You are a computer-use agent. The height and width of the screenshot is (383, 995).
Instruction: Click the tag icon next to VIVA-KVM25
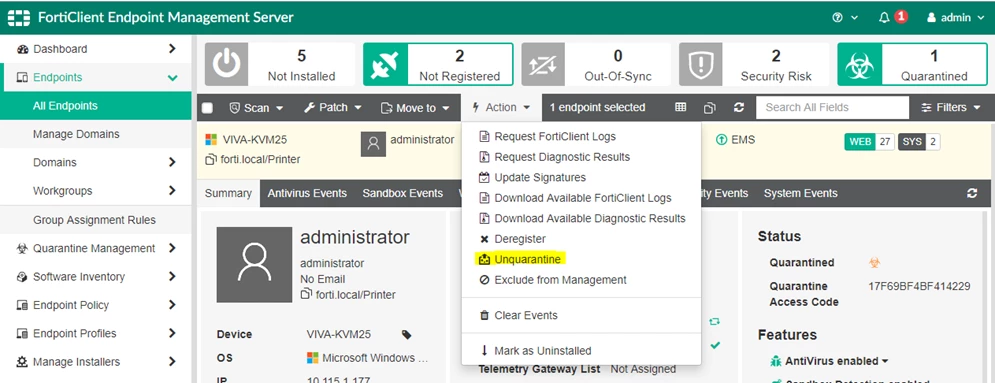click(x=406, y=334)
